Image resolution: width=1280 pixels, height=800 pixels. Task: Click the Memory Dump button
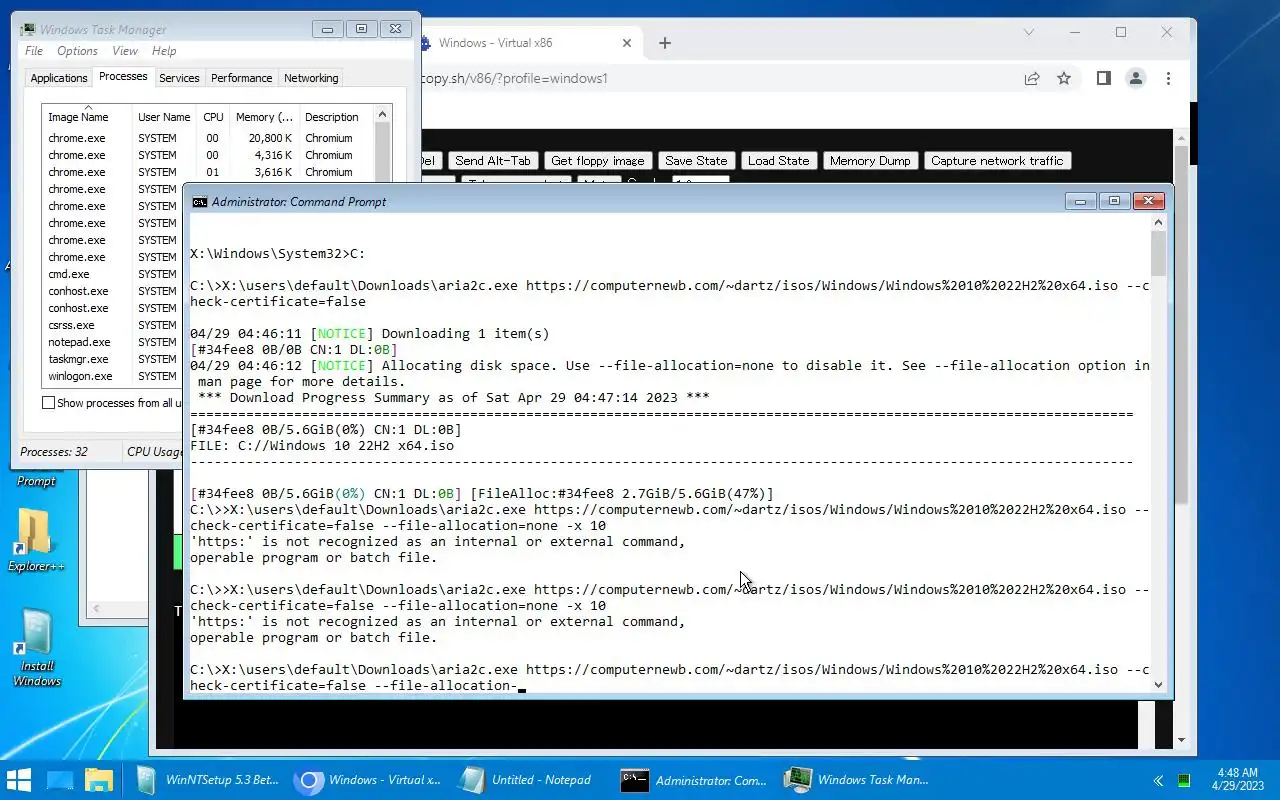[870, 161]
